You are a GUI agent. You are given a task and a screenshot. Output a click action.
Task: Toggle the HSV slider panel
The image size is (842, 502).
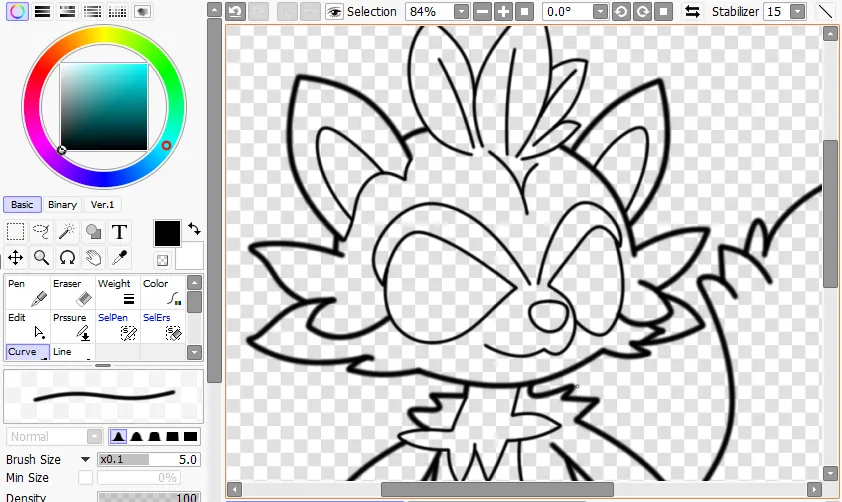pyautogui.click(x=67, y=11)
